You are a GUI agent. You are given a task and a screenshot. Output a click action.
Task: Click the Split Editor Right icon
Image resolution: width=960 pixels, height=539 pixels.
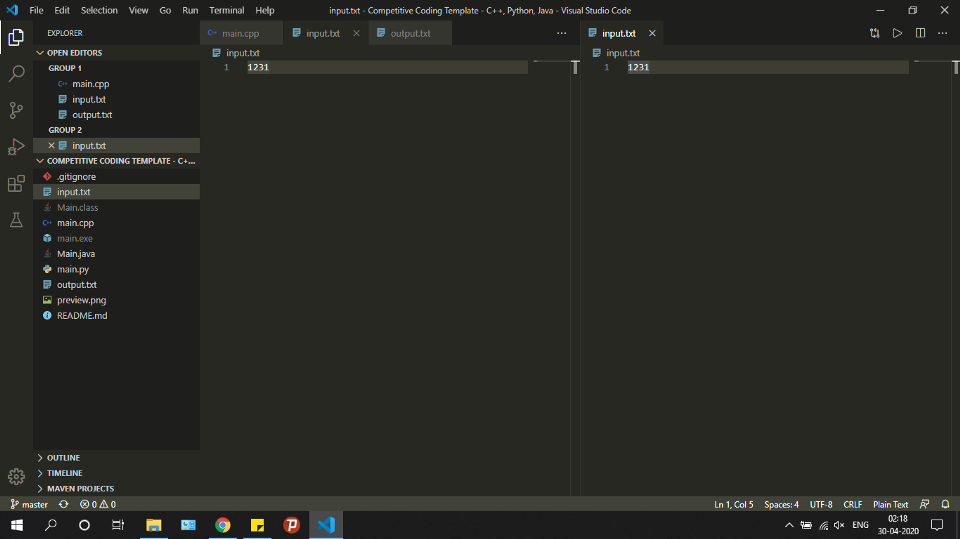(920, 33)
